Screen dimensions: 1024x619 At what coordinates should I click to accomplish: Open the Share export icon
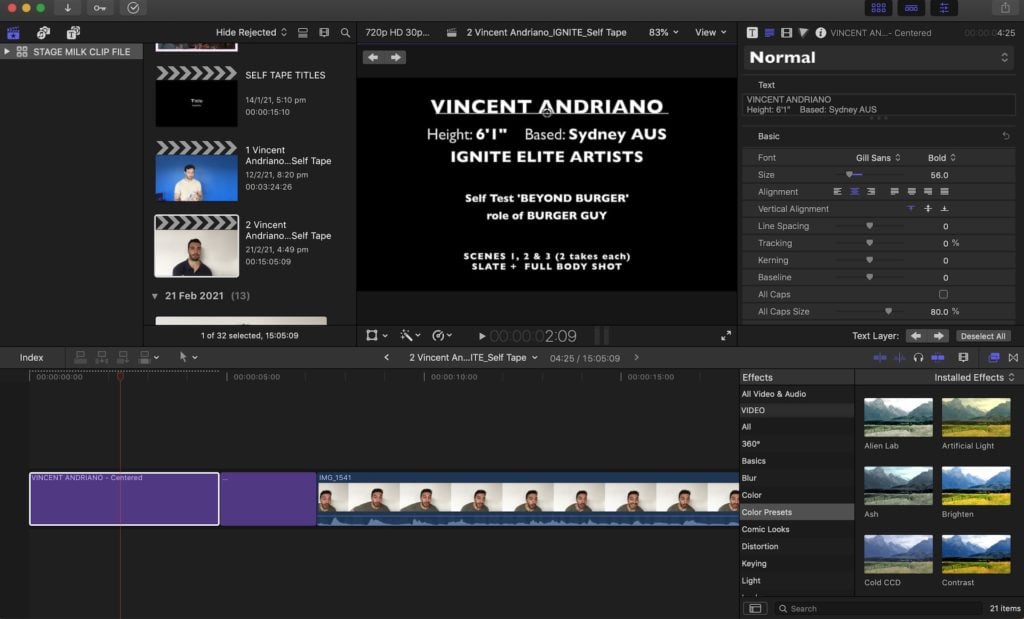1005,8
